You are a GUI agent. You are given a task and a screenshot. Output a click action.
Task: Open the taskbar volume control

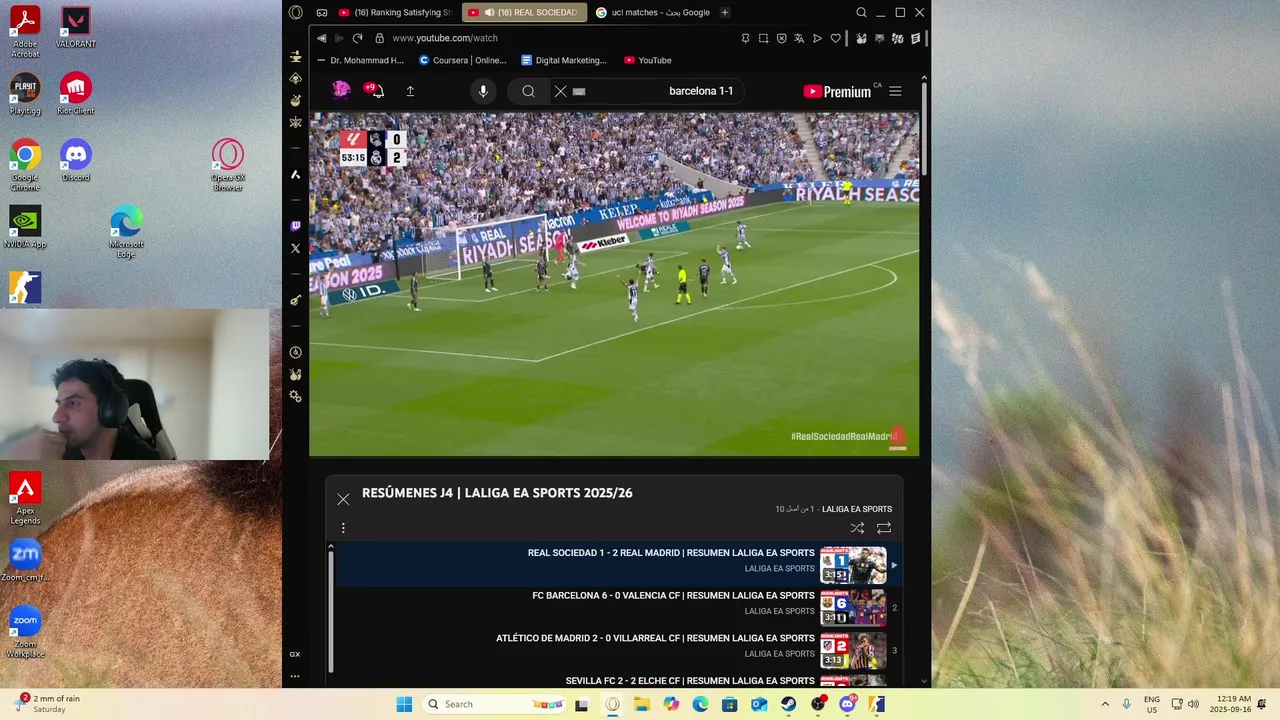[1193, 704]
